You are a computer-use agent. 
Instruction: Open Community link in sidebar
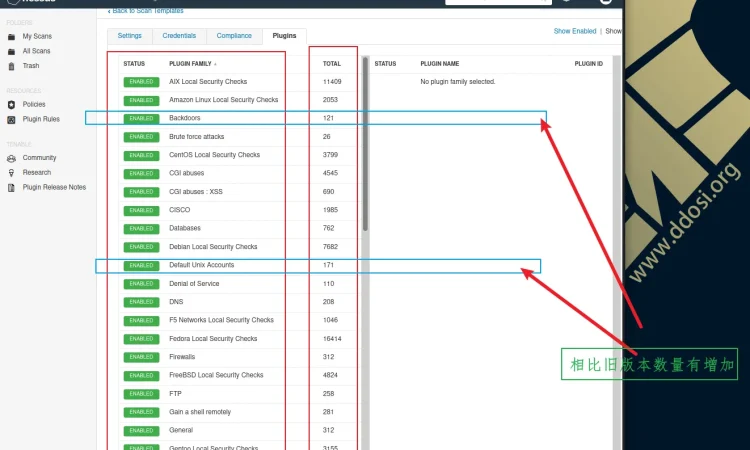pyautogui.click(x=39, y=158)
